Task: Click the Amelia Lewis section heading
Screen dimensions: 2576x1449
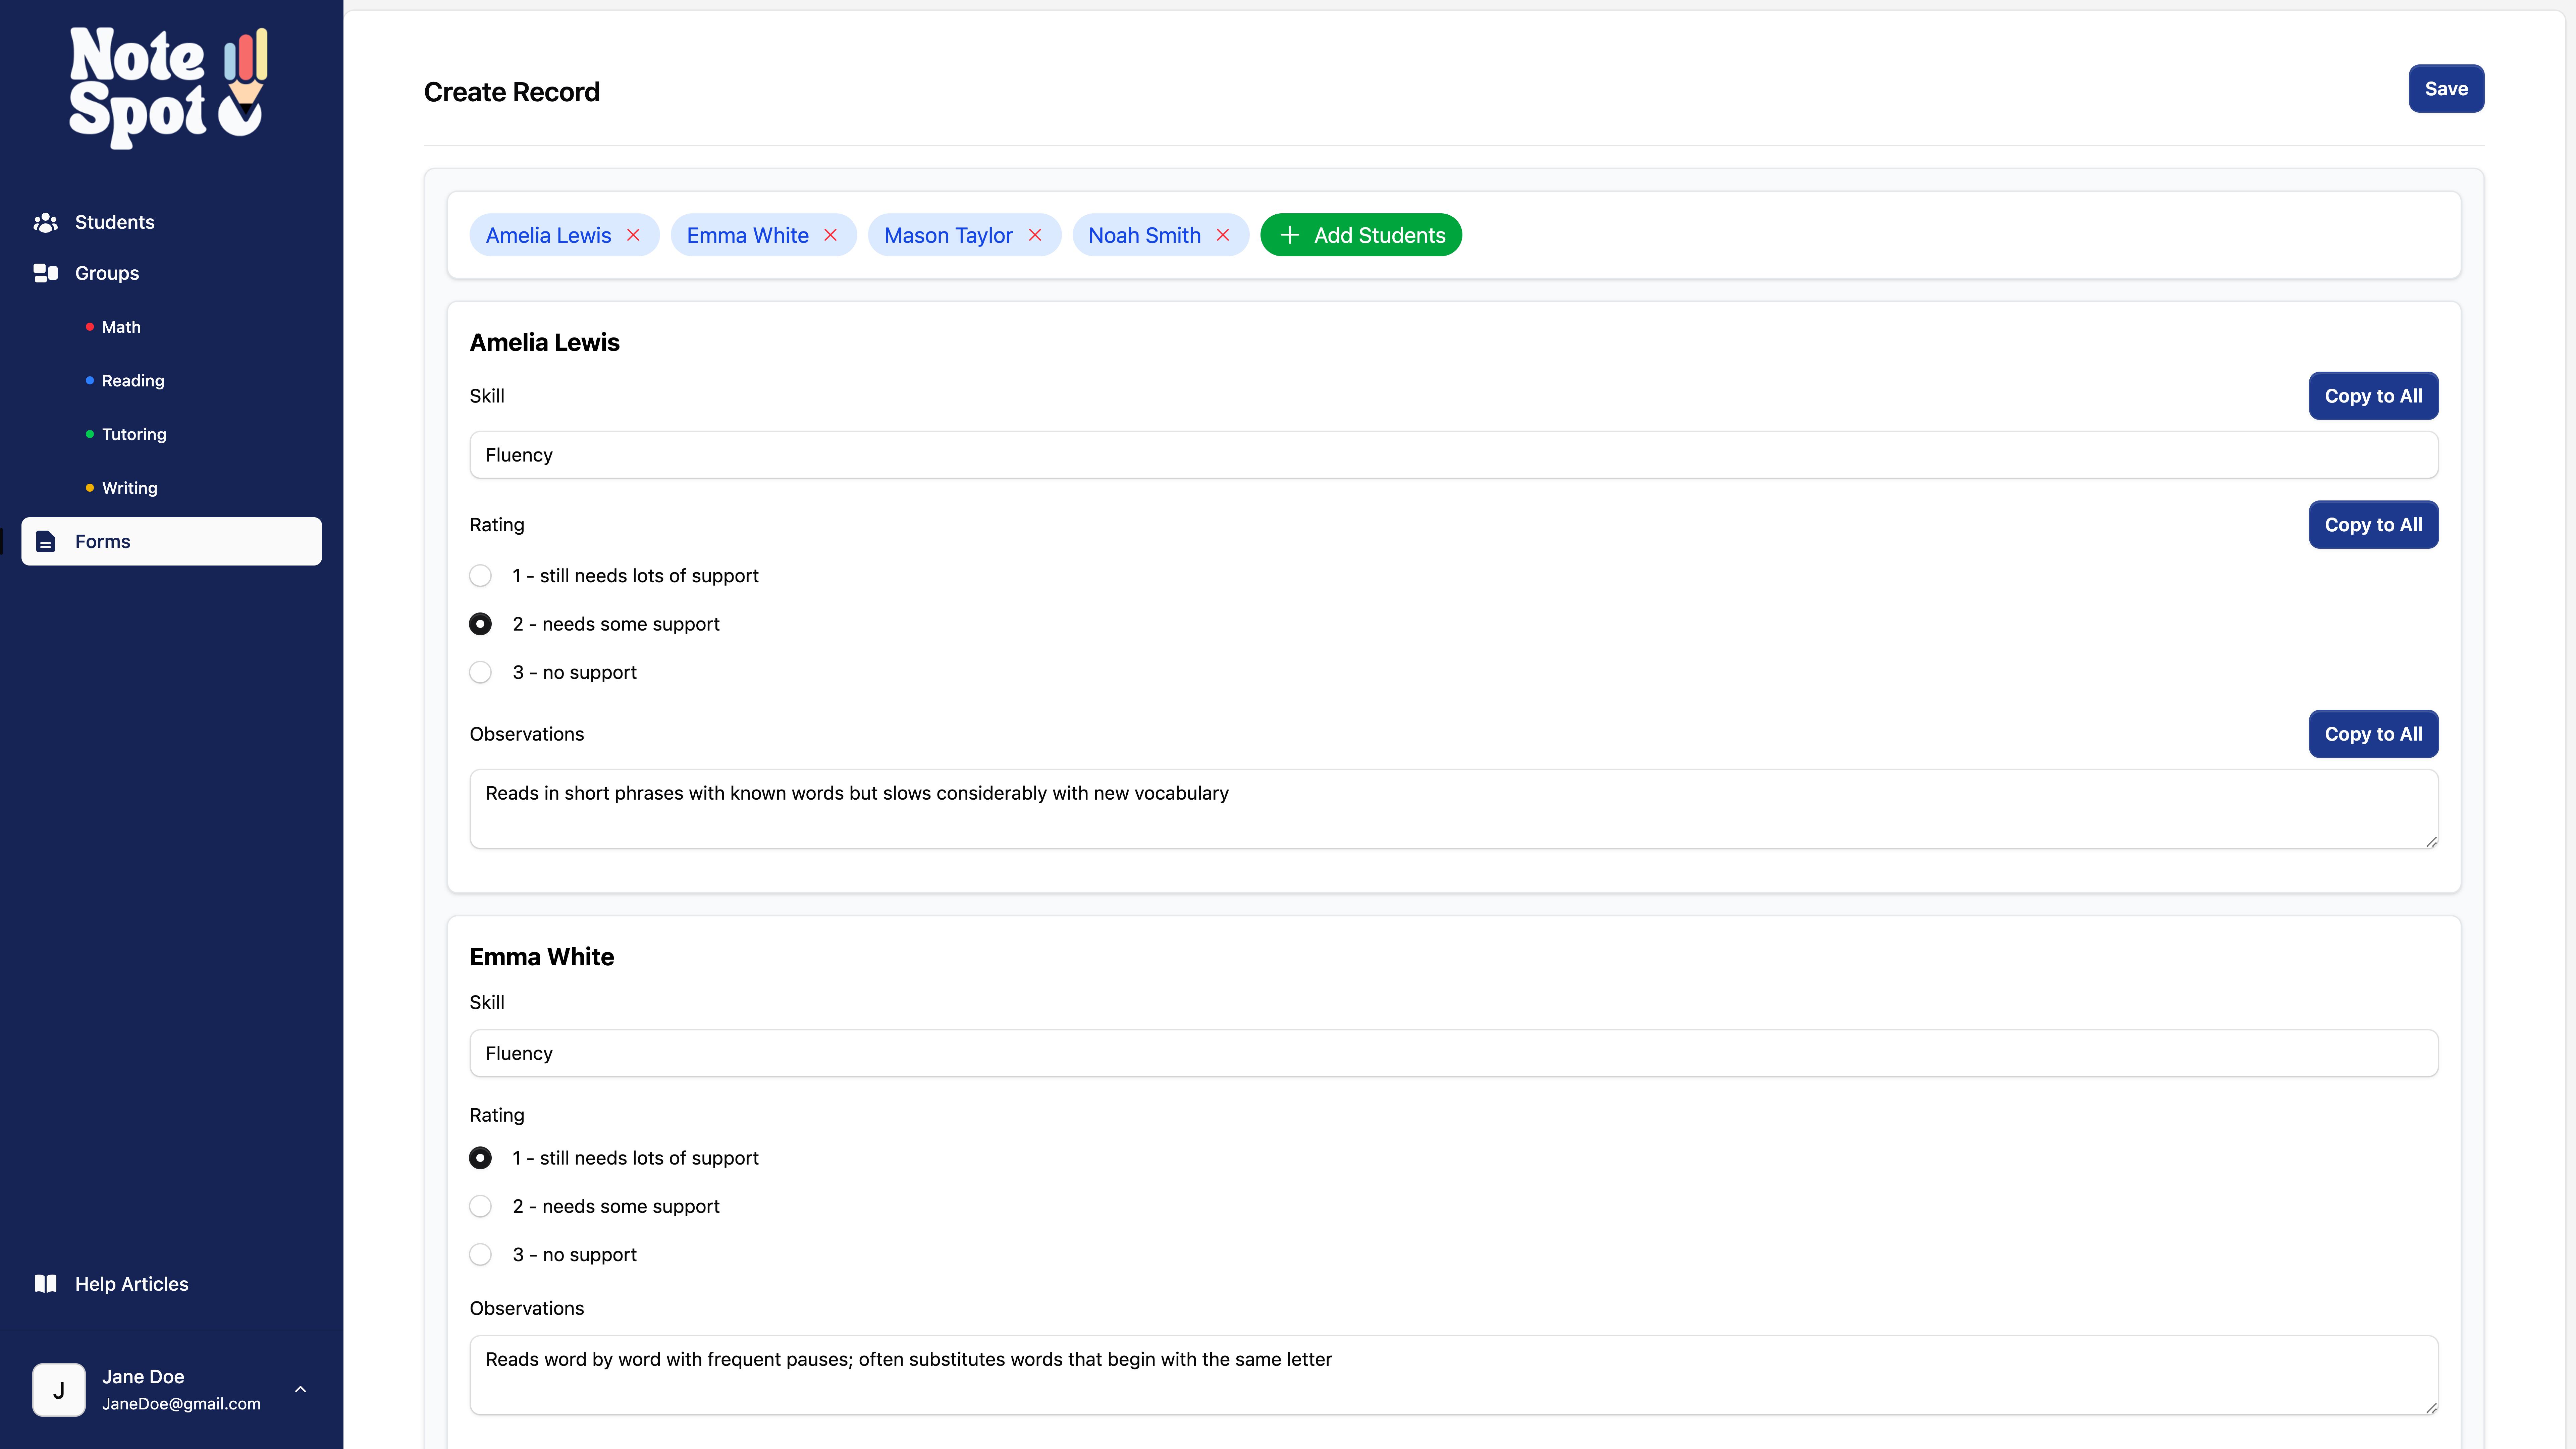Action: click(x=545, y=342)
